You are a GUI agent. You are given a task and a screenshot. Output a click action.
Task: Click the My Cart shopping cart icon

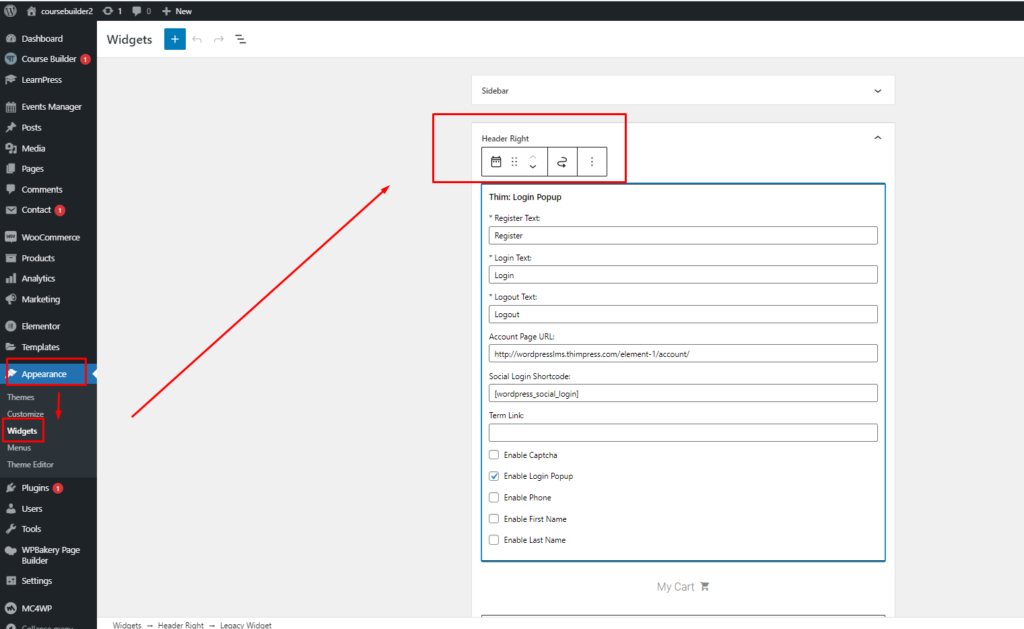pyautogui.click(x=705, y=587)
